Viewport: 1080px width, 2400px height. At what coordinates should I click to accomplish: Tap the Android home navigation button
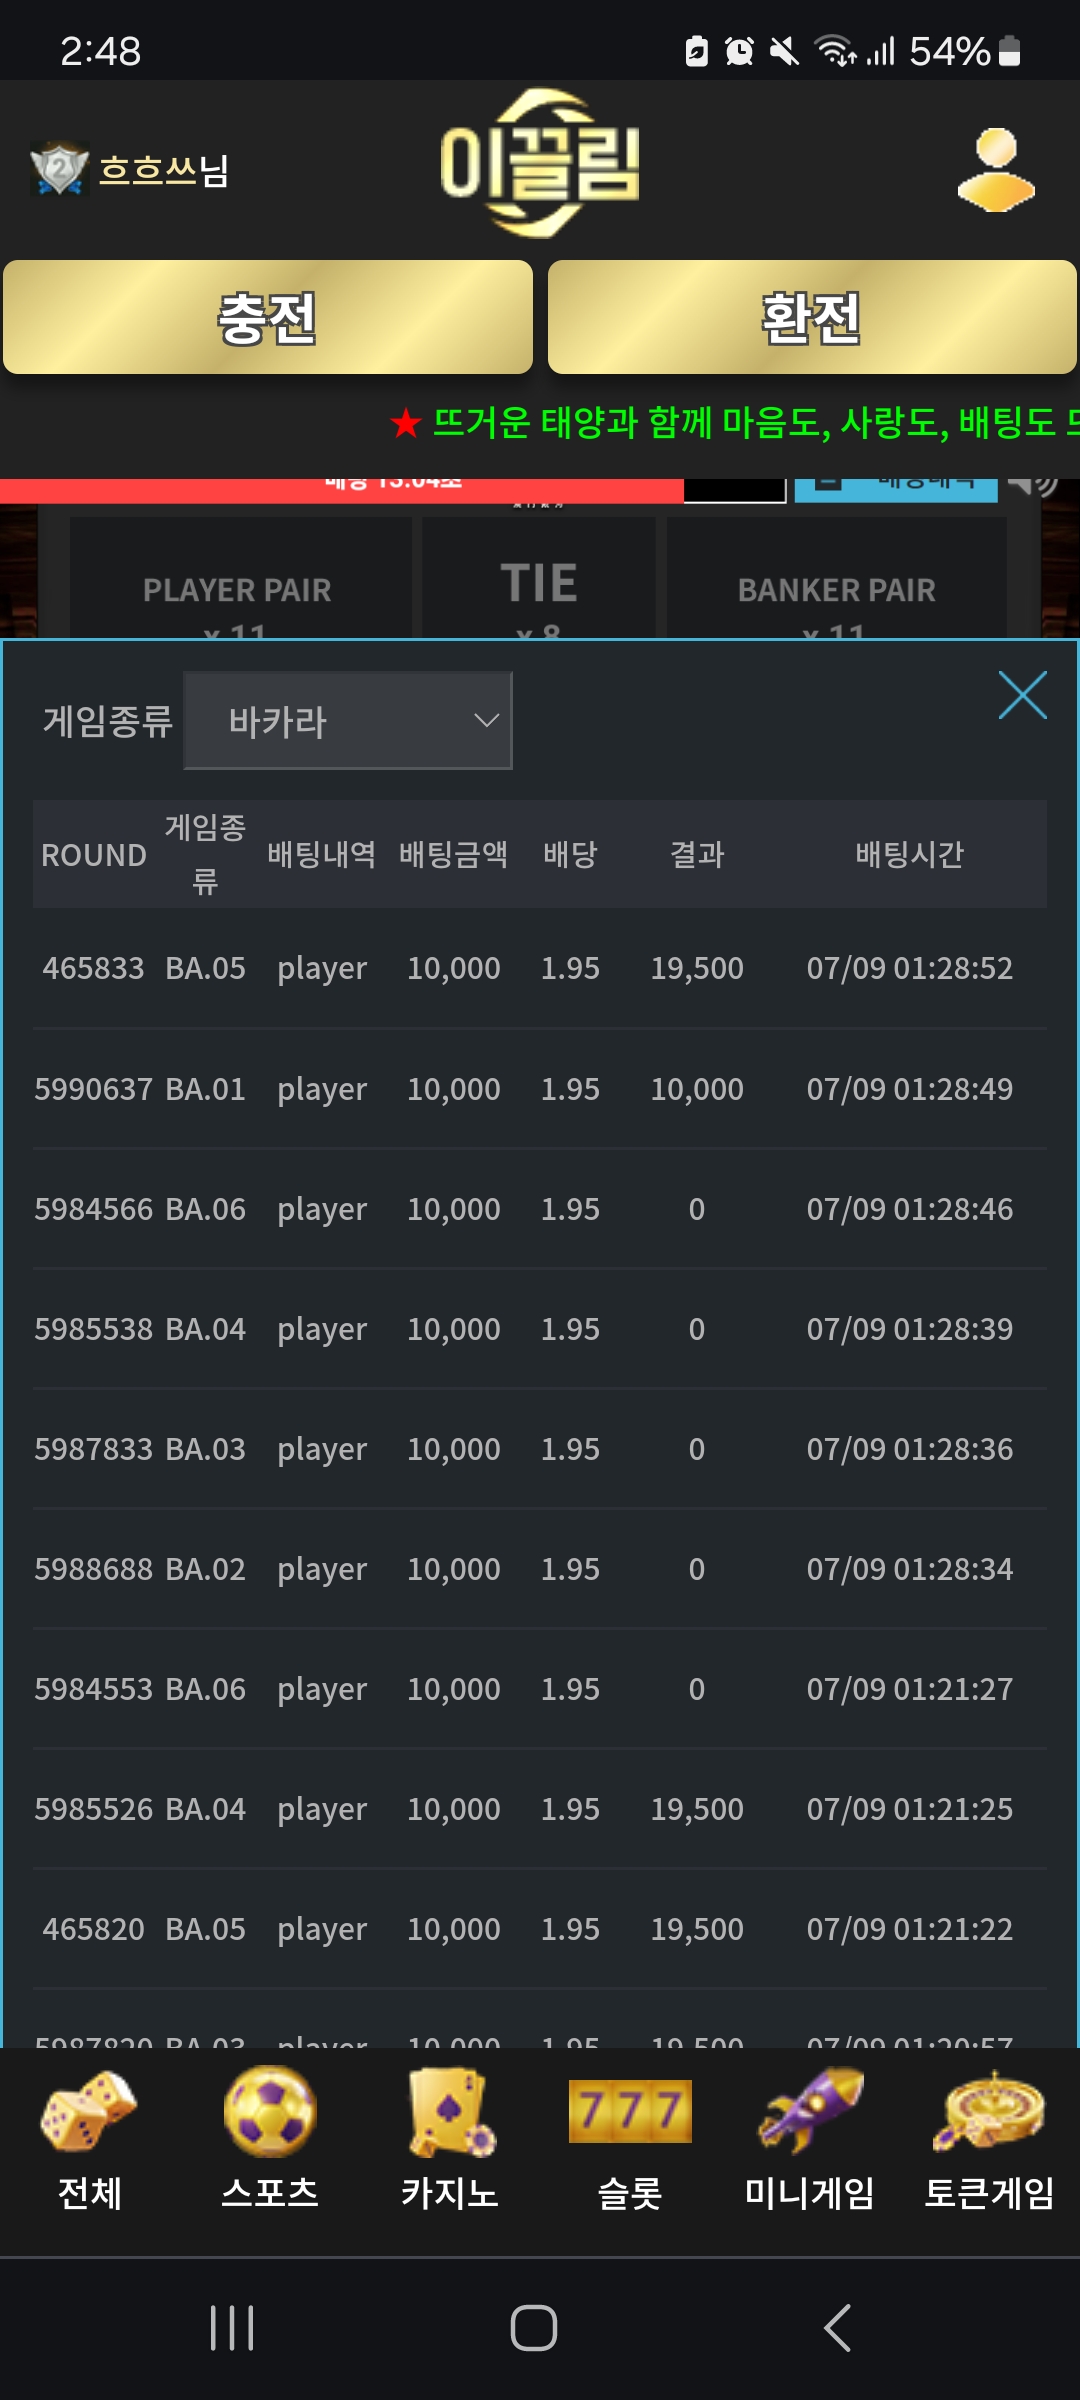coord(534,2328)
